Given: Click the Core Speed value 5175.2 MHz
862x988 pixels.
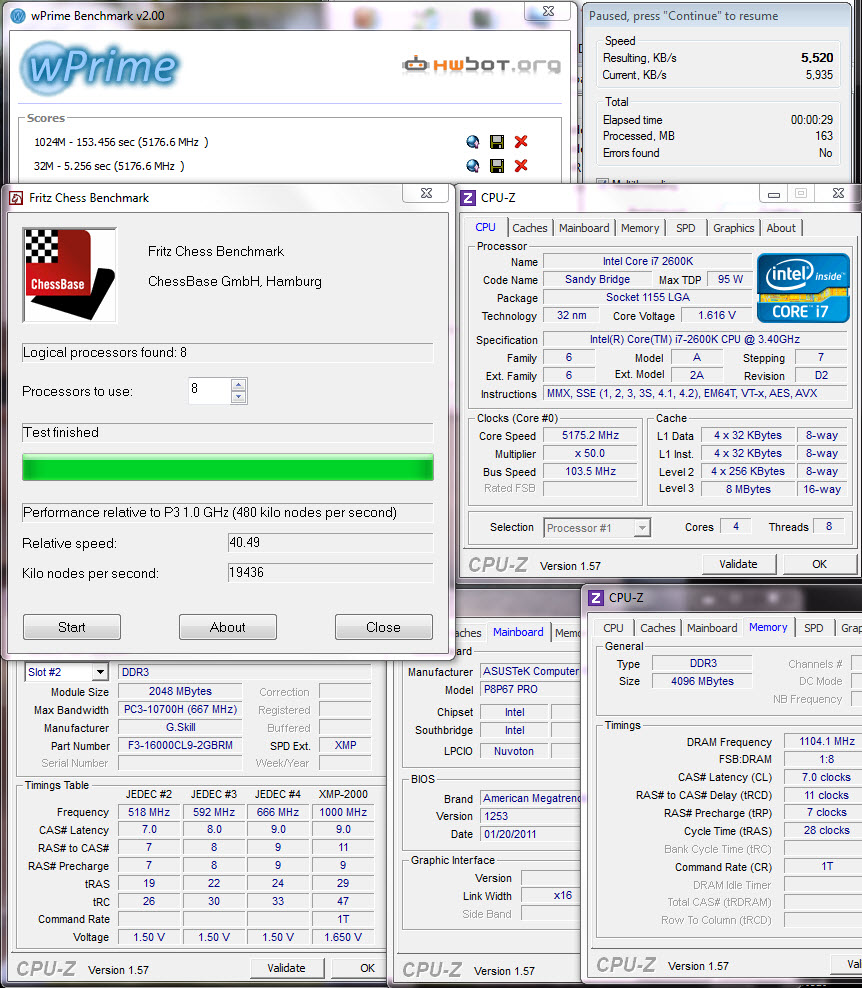Looking at the screenshot, I should point(590,435).
